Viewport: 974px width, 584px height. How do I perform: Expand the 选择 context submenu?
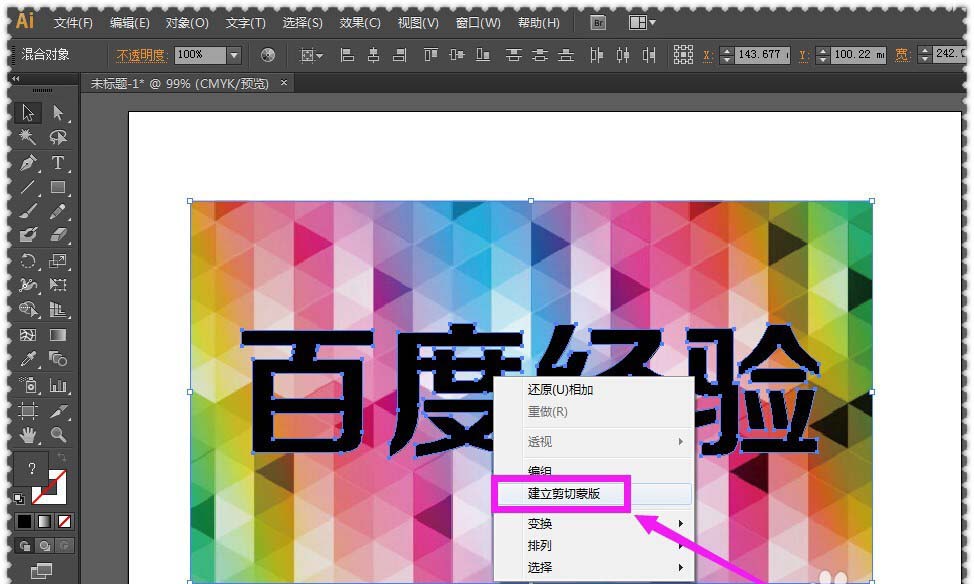pos(608,567)
